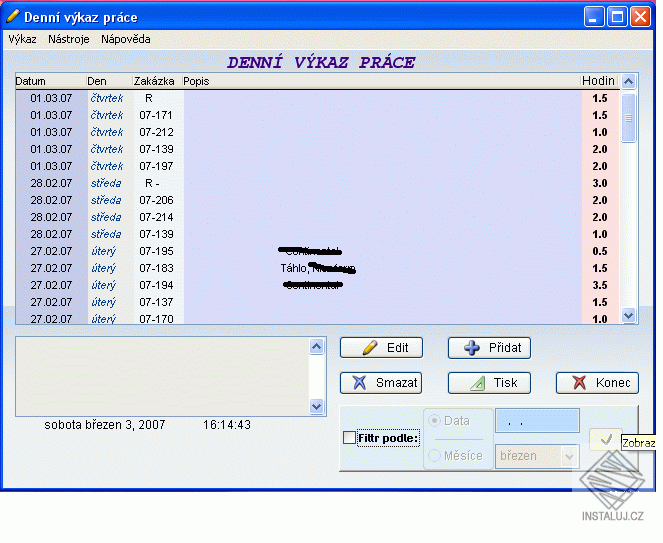Click the Konec button label
This screenshot has height=543, width=663.
(613, 383)
